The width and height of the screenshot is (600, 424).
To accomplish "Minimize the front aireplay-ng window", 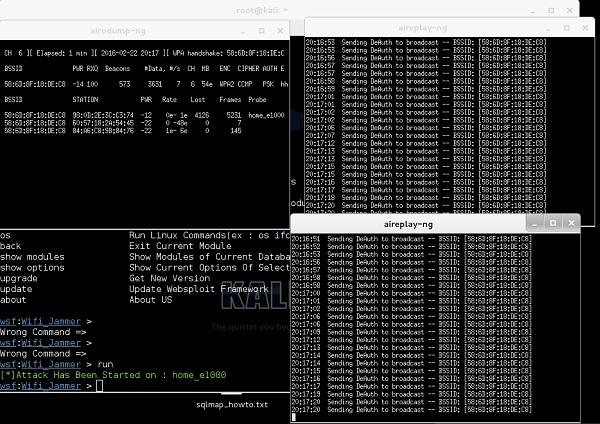I will [x=535, y=223].
